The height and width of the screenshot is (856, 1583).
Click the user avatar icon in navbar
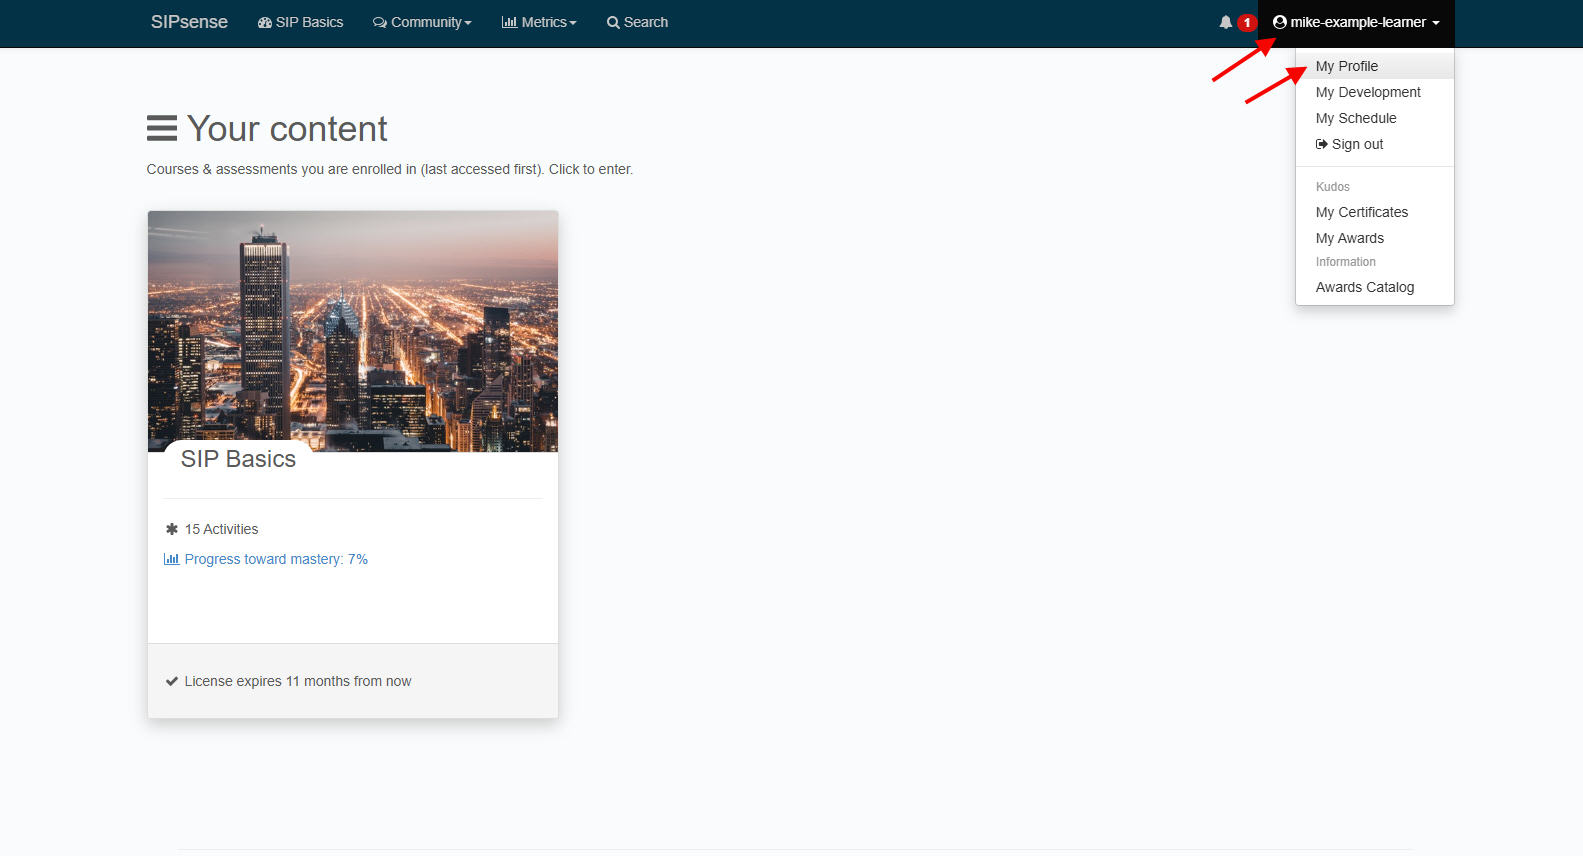pyautogui.click(x=1279, y=22)
